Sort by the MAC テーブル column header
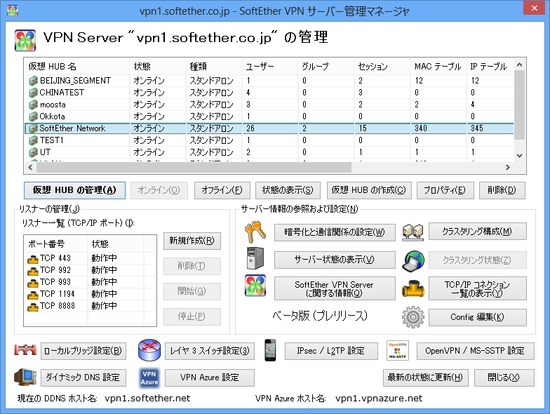 pyautogui.click(x=438, y=66)
